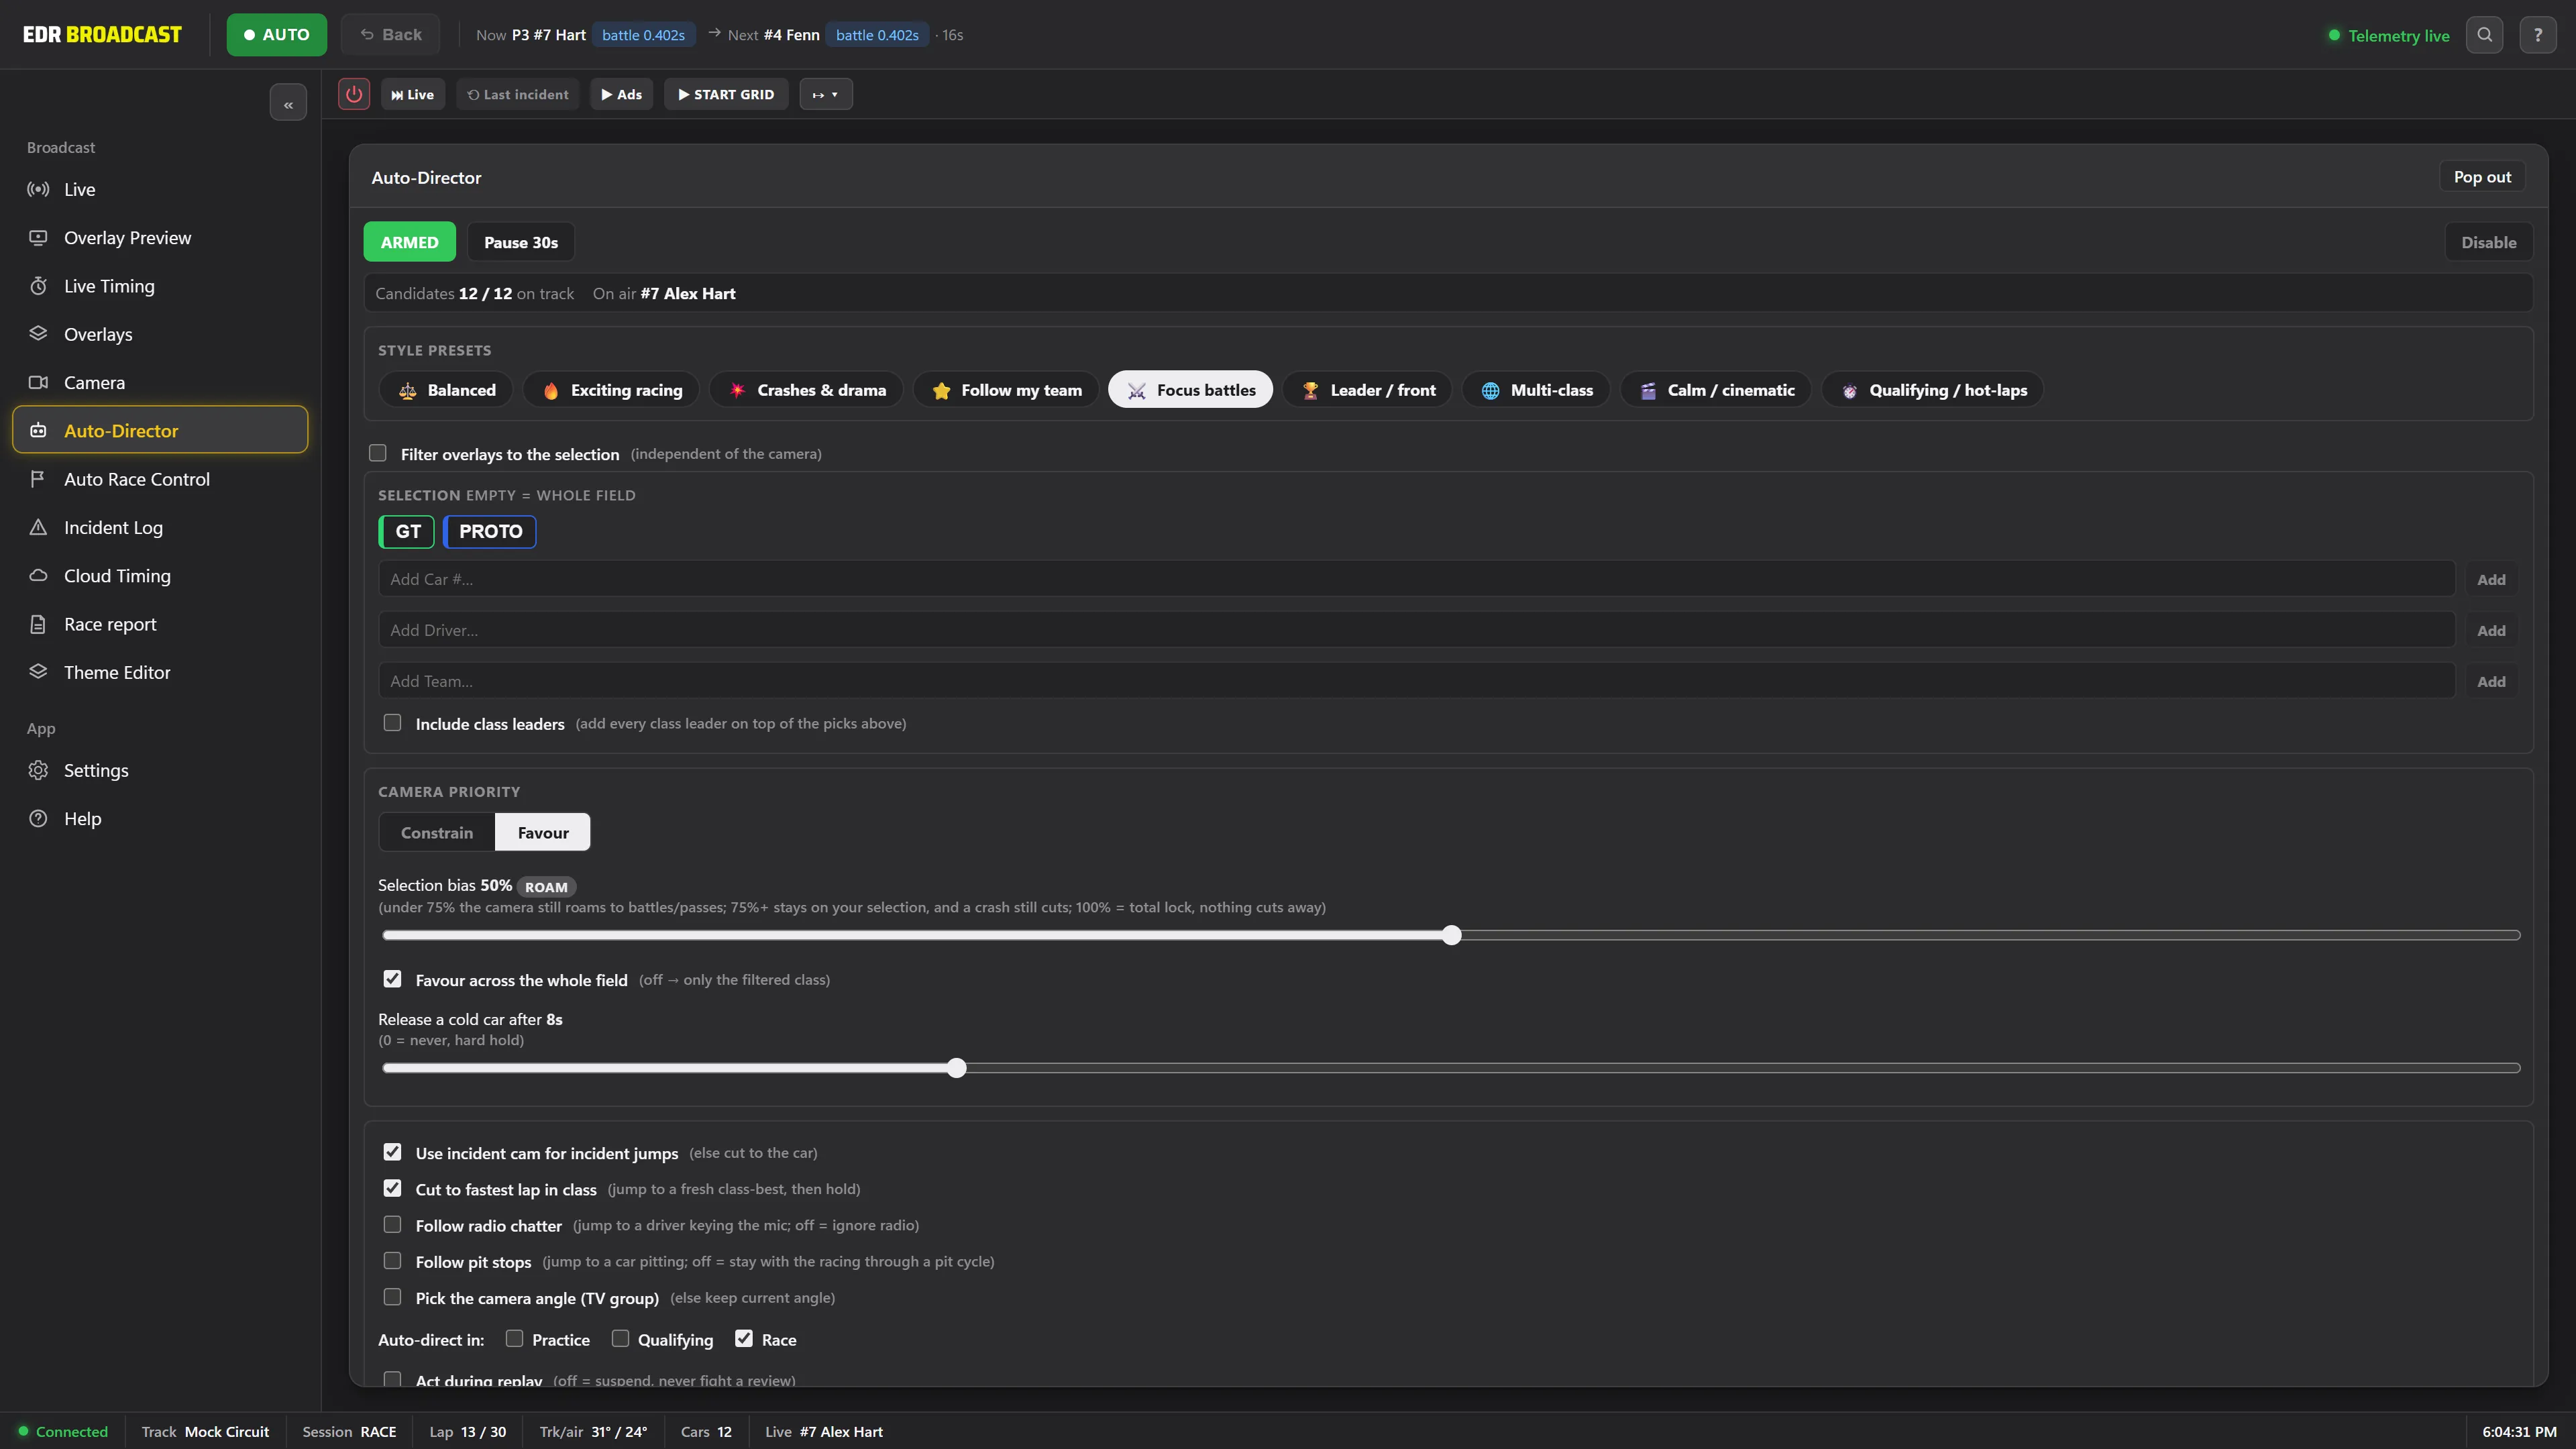Image resolution: width=2576 pixels, height=1449 pixels.
Task: Open the Race report document item
Action: [x=160, y=624]
